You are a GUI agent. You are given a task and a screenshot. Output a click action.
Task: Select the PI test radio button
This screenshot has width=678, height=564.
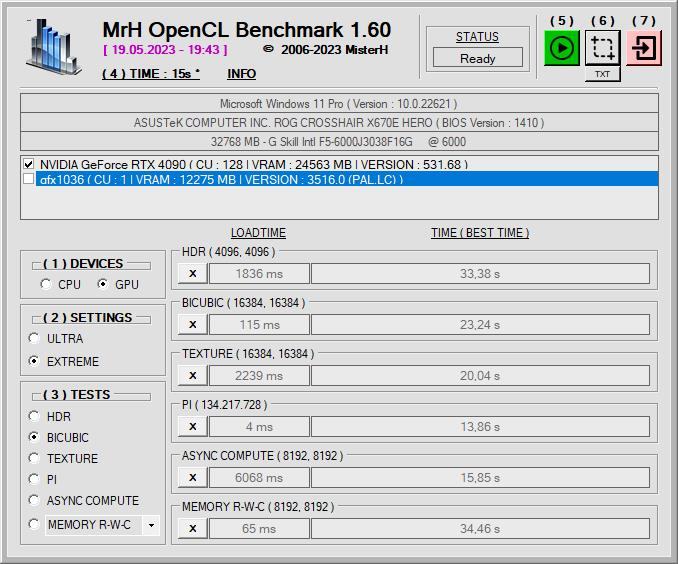point(34,479)
